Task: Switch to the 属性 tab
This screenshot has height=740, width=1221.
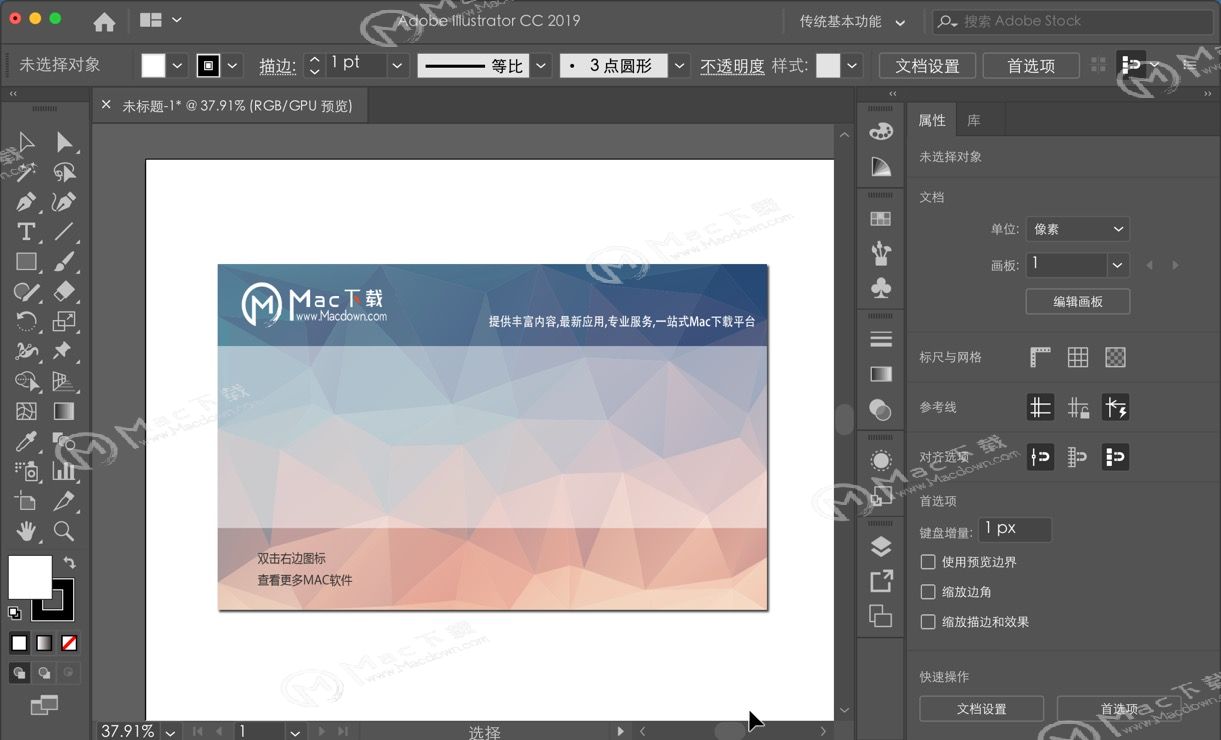Action: (932, 120)
